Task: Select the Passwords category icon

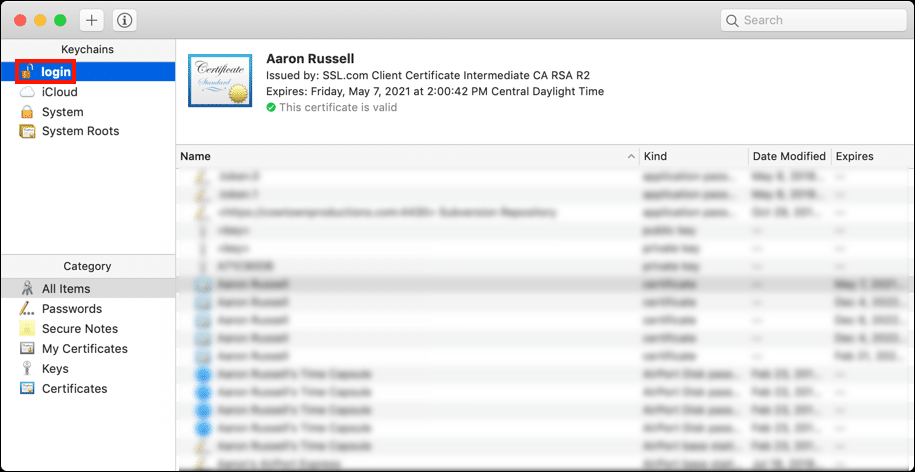Action: (28, 309)
